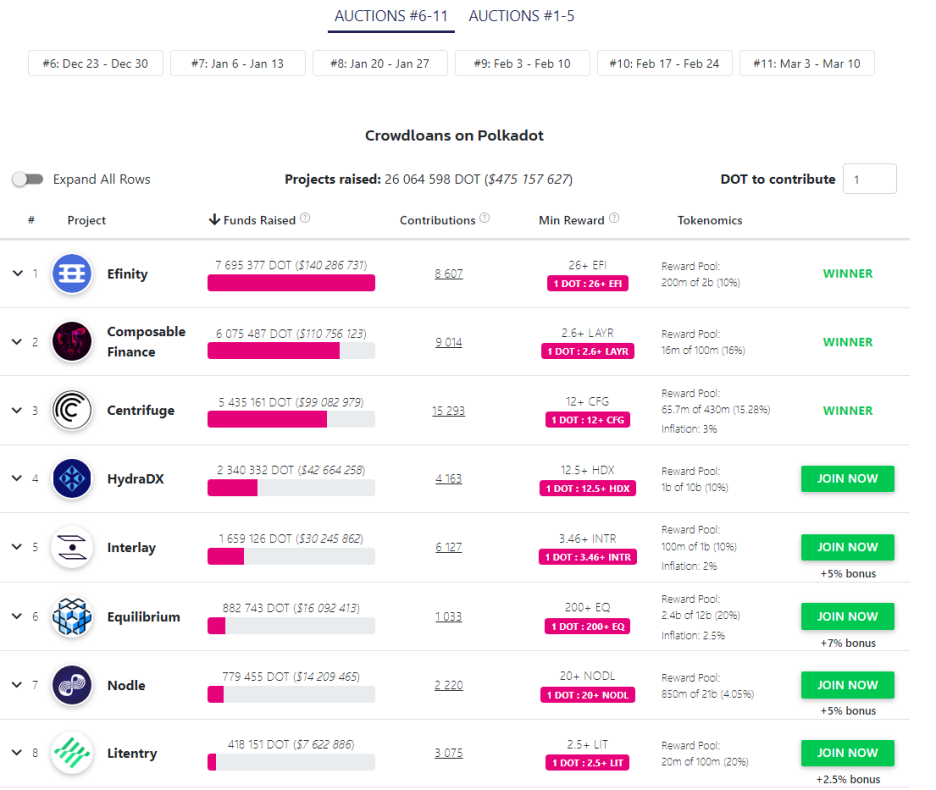936x790 pixels.
Task: Open Centrifuge contributions 15 293
Action: 448,411
